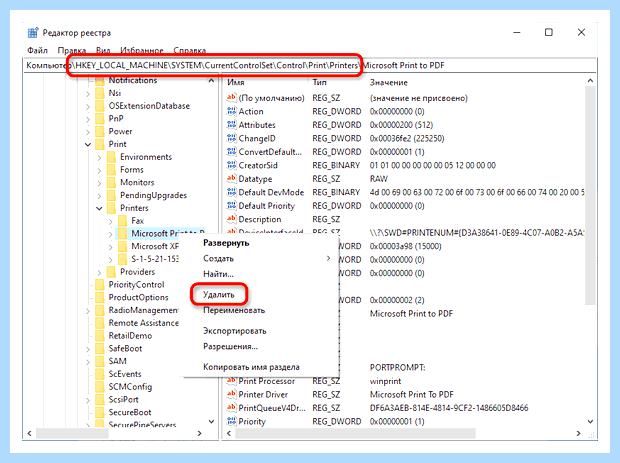Click the Default DevMode binary icon

[x=231, y=192]
